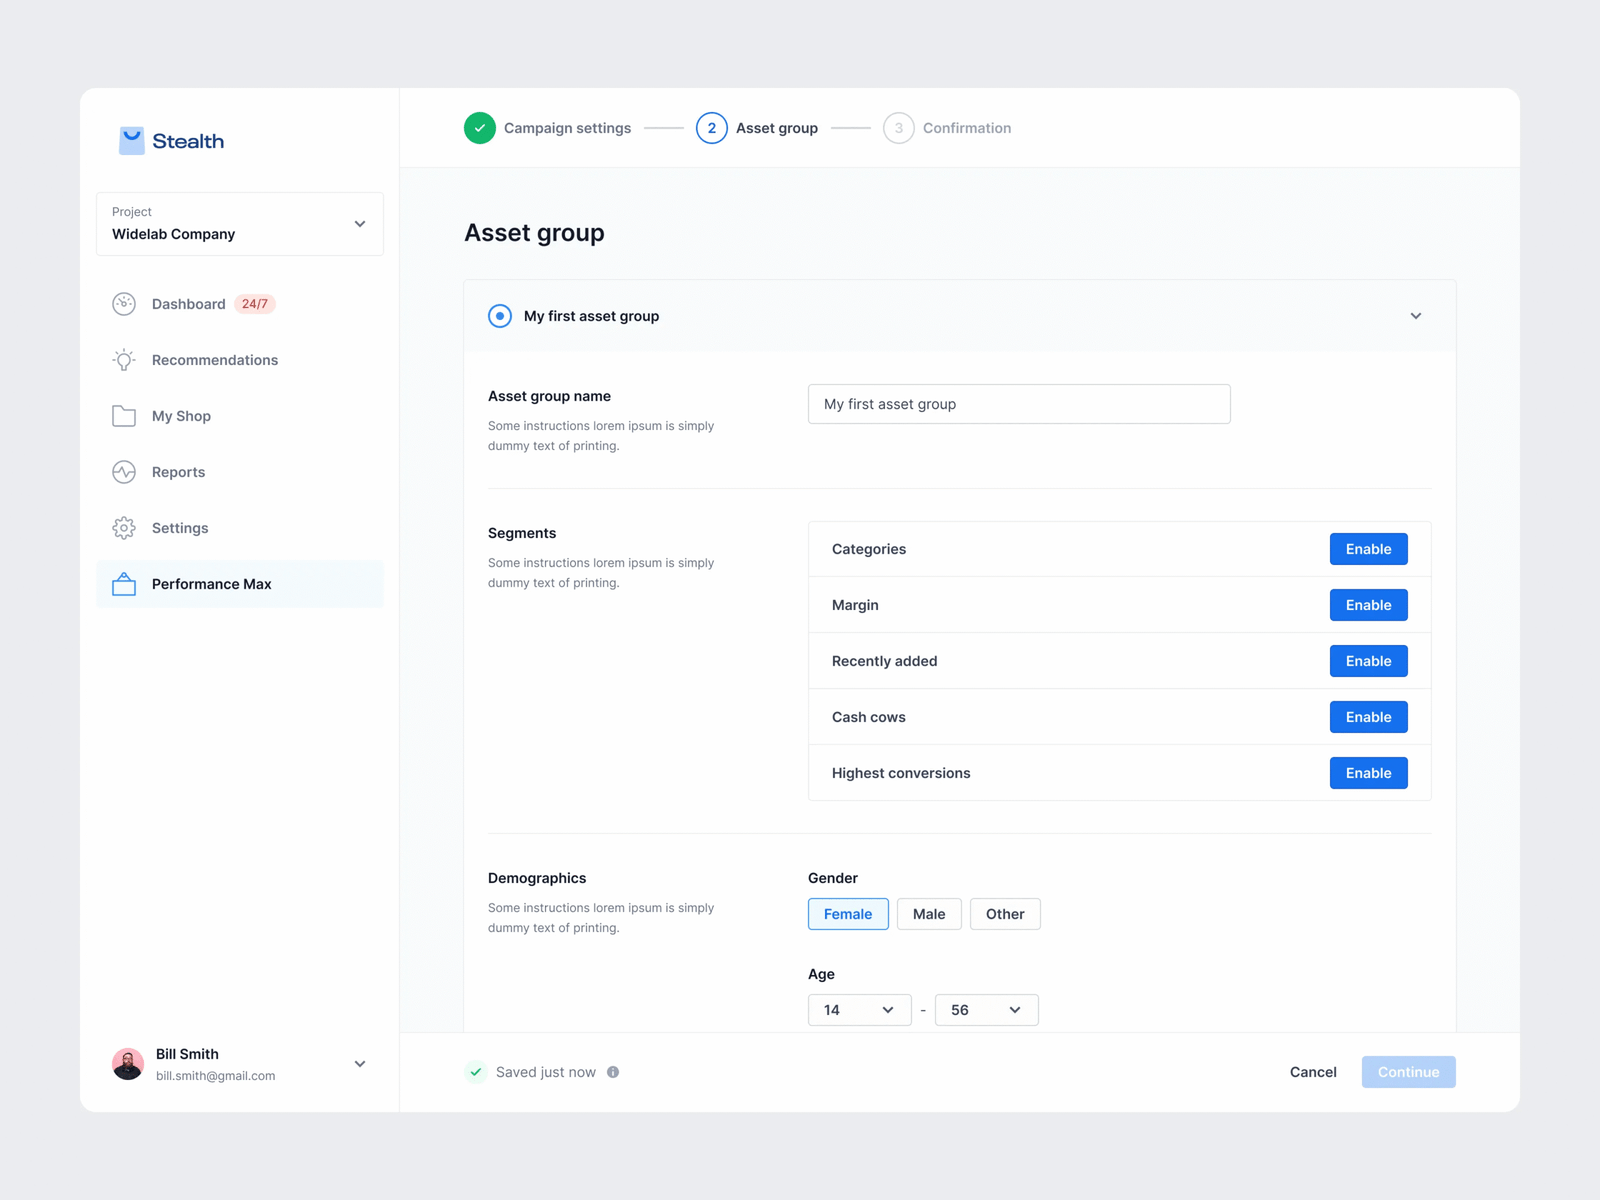Viewport: 1600px width, 1200px height.
Task: Choose the Other gender option
Action: coord(1004,914)
